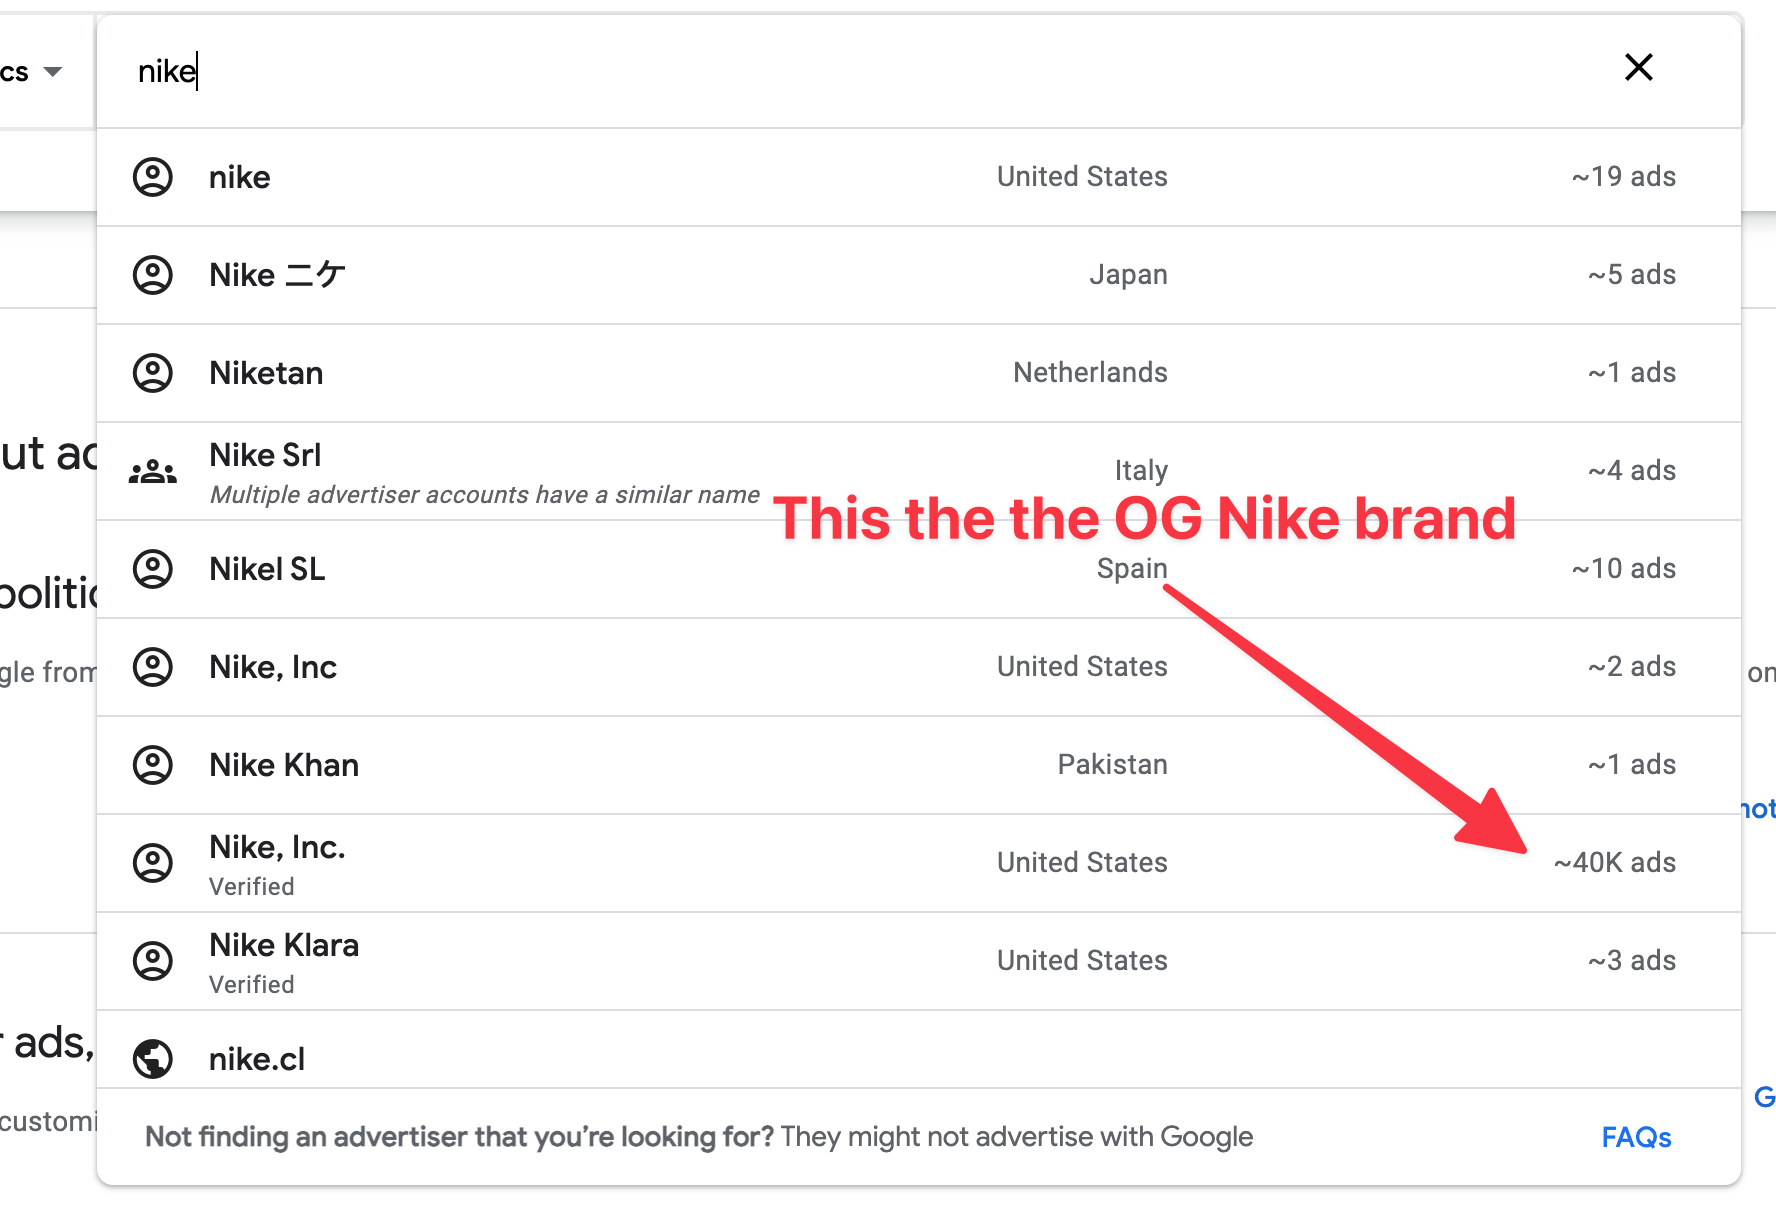This screenshot has width=1776, height=1210.
Task: Select the nike.cl website suggestion
Action: tap(257, 1059)
